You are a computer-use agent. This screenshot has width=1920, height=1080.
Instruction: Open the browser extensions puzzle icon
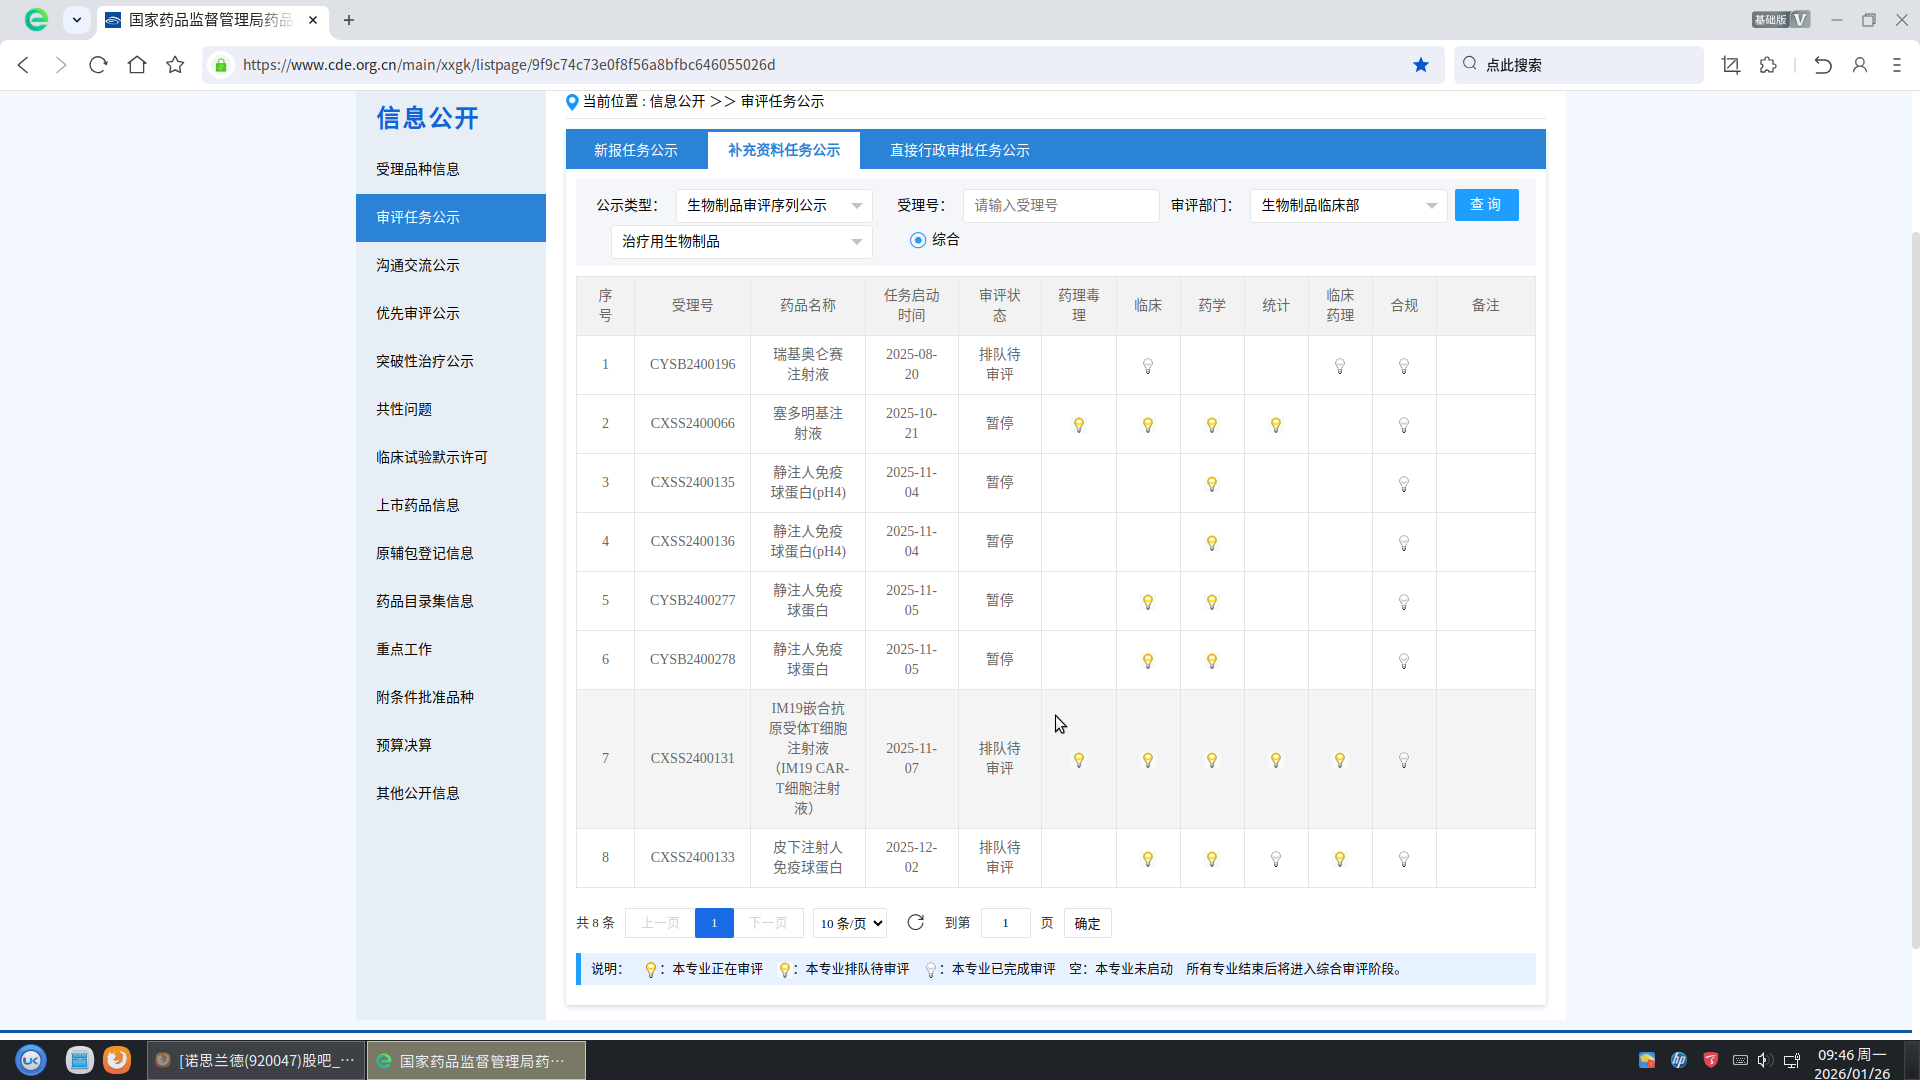(1768, 65)
